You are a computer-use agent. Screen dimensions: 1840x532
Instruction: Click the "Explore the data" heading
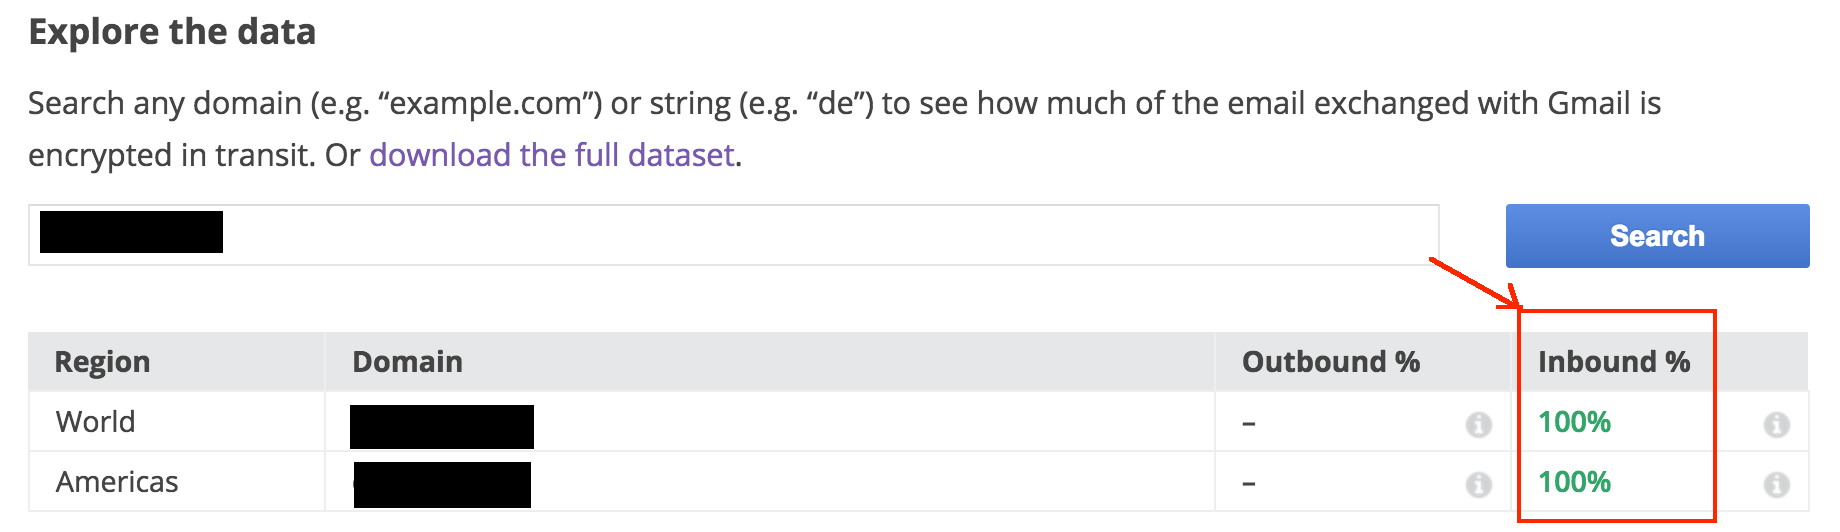coord(172,32)
